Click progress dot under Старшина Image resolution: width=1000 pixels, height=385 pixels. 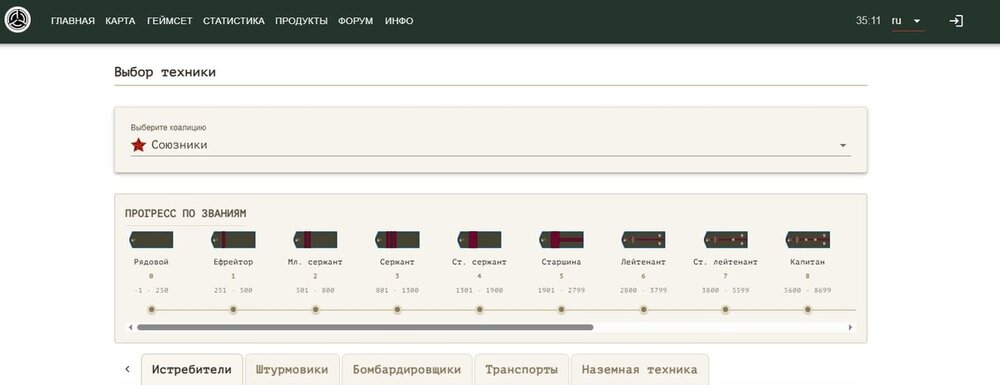561,310
